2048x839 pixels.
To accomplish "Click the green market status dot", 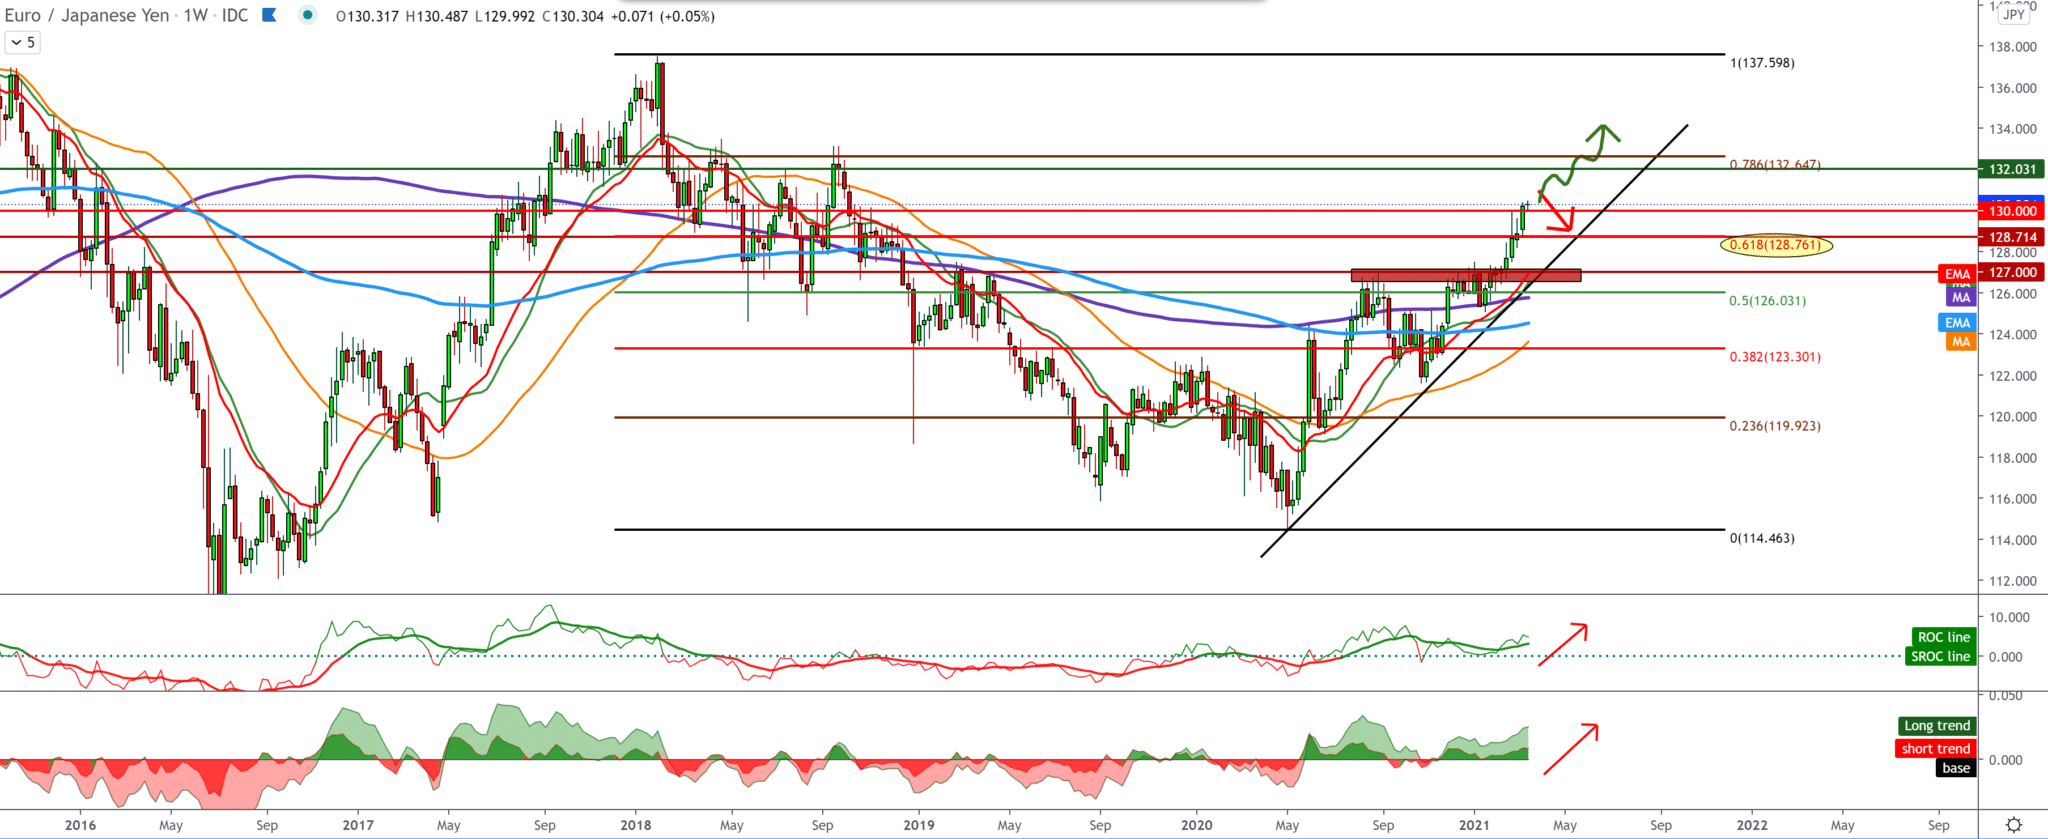I will (x=307, y=15).
